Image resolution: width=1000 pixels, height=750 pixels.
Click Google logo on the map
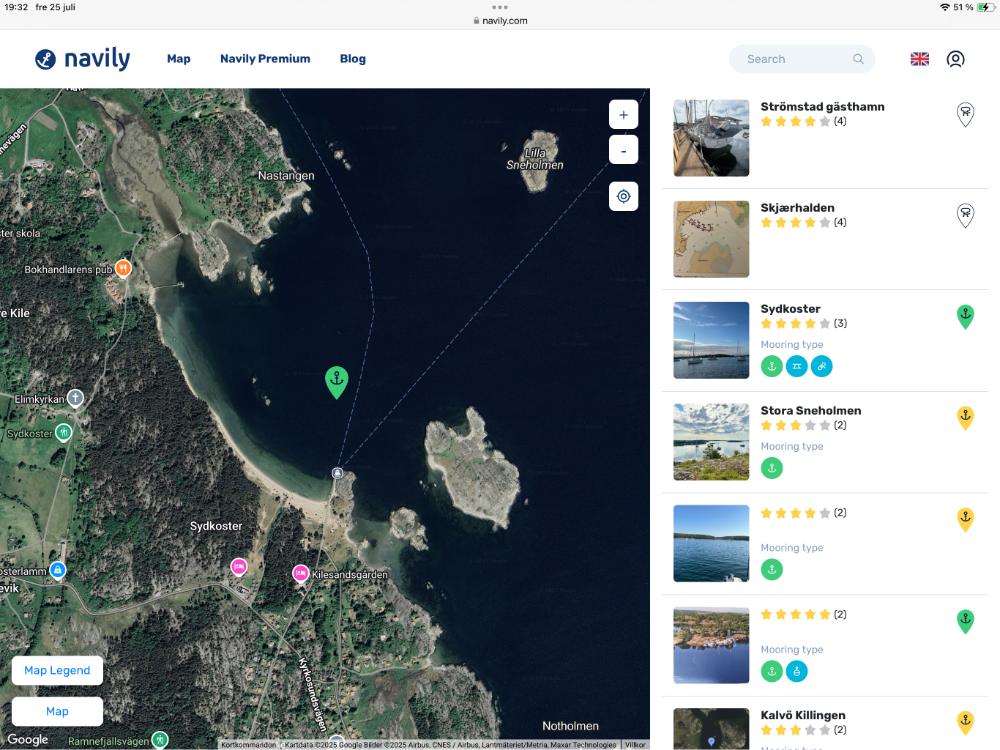(x=27, y=739)
